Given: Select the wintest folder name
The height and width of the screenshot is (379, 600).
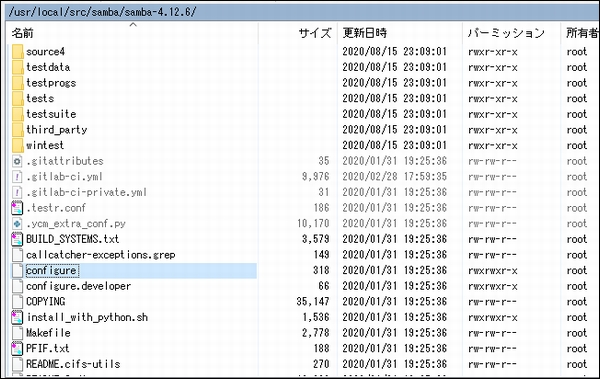Looking at the screenshot, I should click(45, 145).
